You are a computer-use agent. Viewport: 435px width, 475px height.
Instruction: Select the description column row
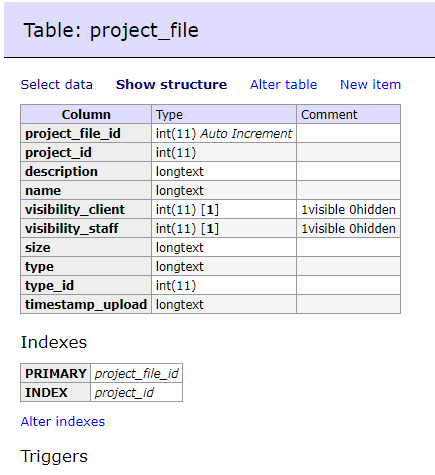(210, 172)
